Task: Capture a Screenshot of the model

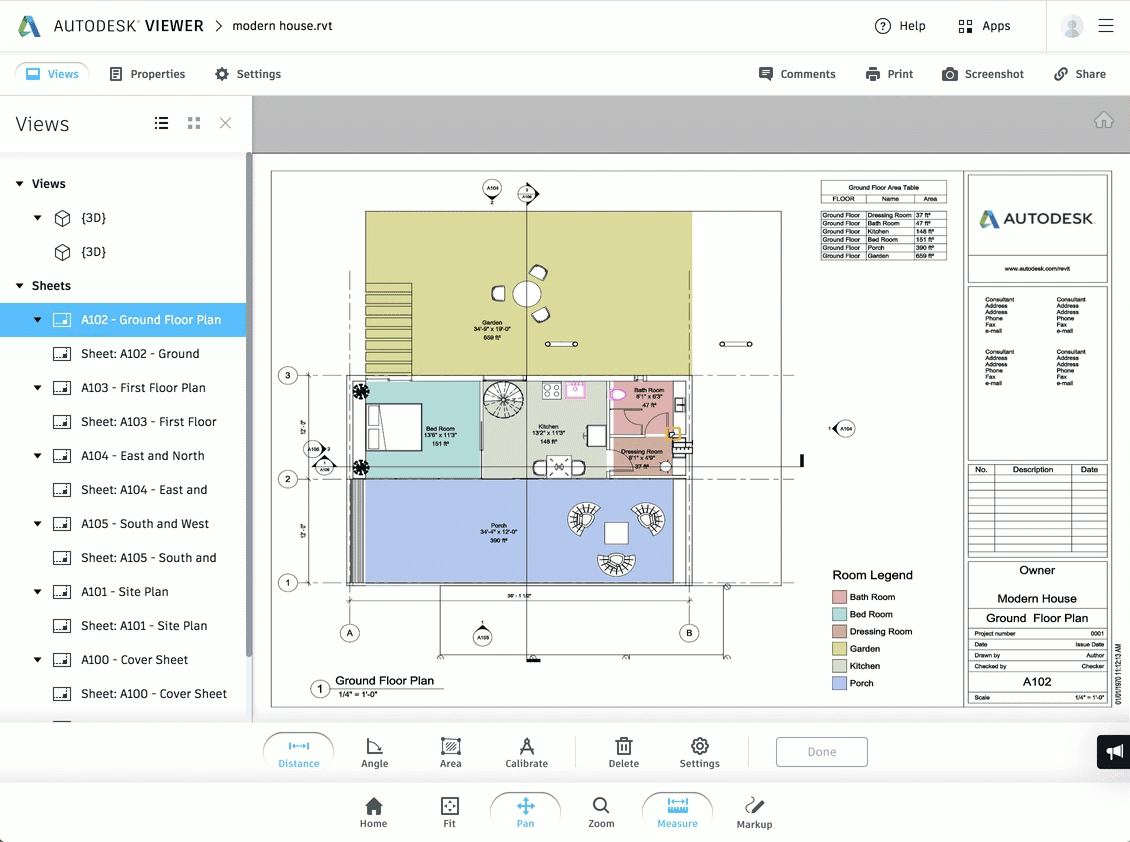Action: pyautogui.click(x=983, y=74)
